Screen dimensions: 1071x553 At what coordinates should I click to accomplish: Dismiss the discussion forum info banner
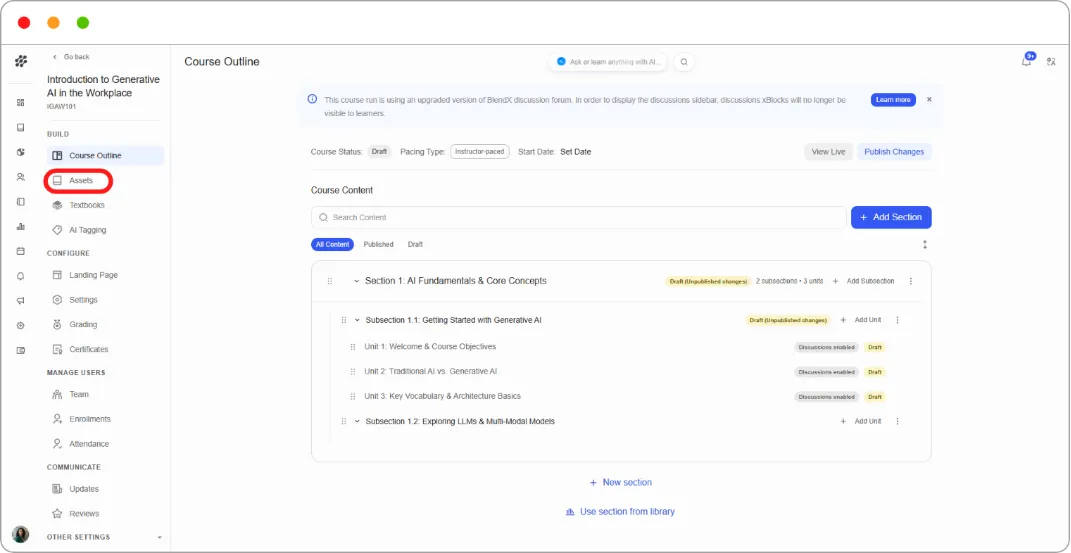click(x=929, y=100)
